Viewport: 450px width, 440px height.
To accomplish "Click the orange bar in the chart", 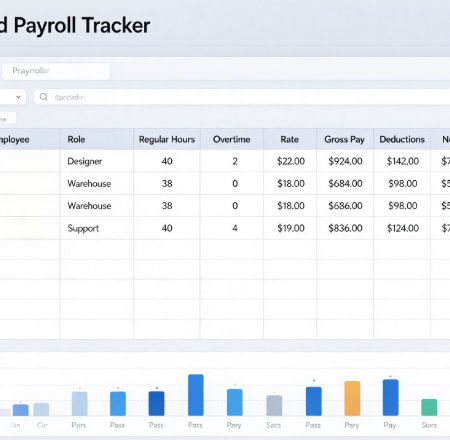I will [352, 398].
